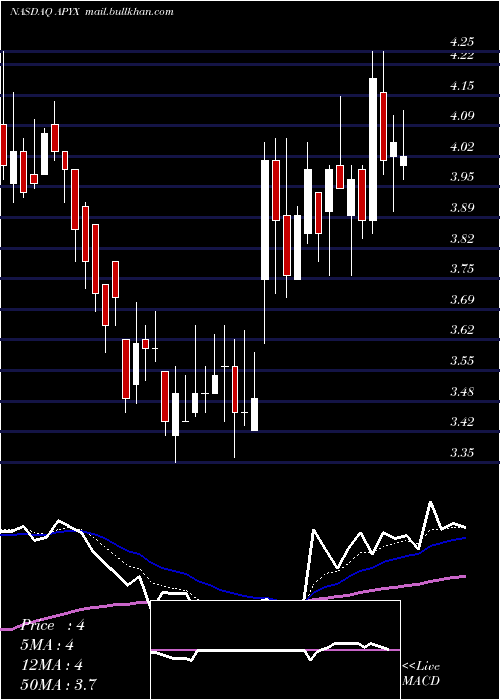Click the 4.15 price axis label

pyautogui.click(x=462, y=85)
